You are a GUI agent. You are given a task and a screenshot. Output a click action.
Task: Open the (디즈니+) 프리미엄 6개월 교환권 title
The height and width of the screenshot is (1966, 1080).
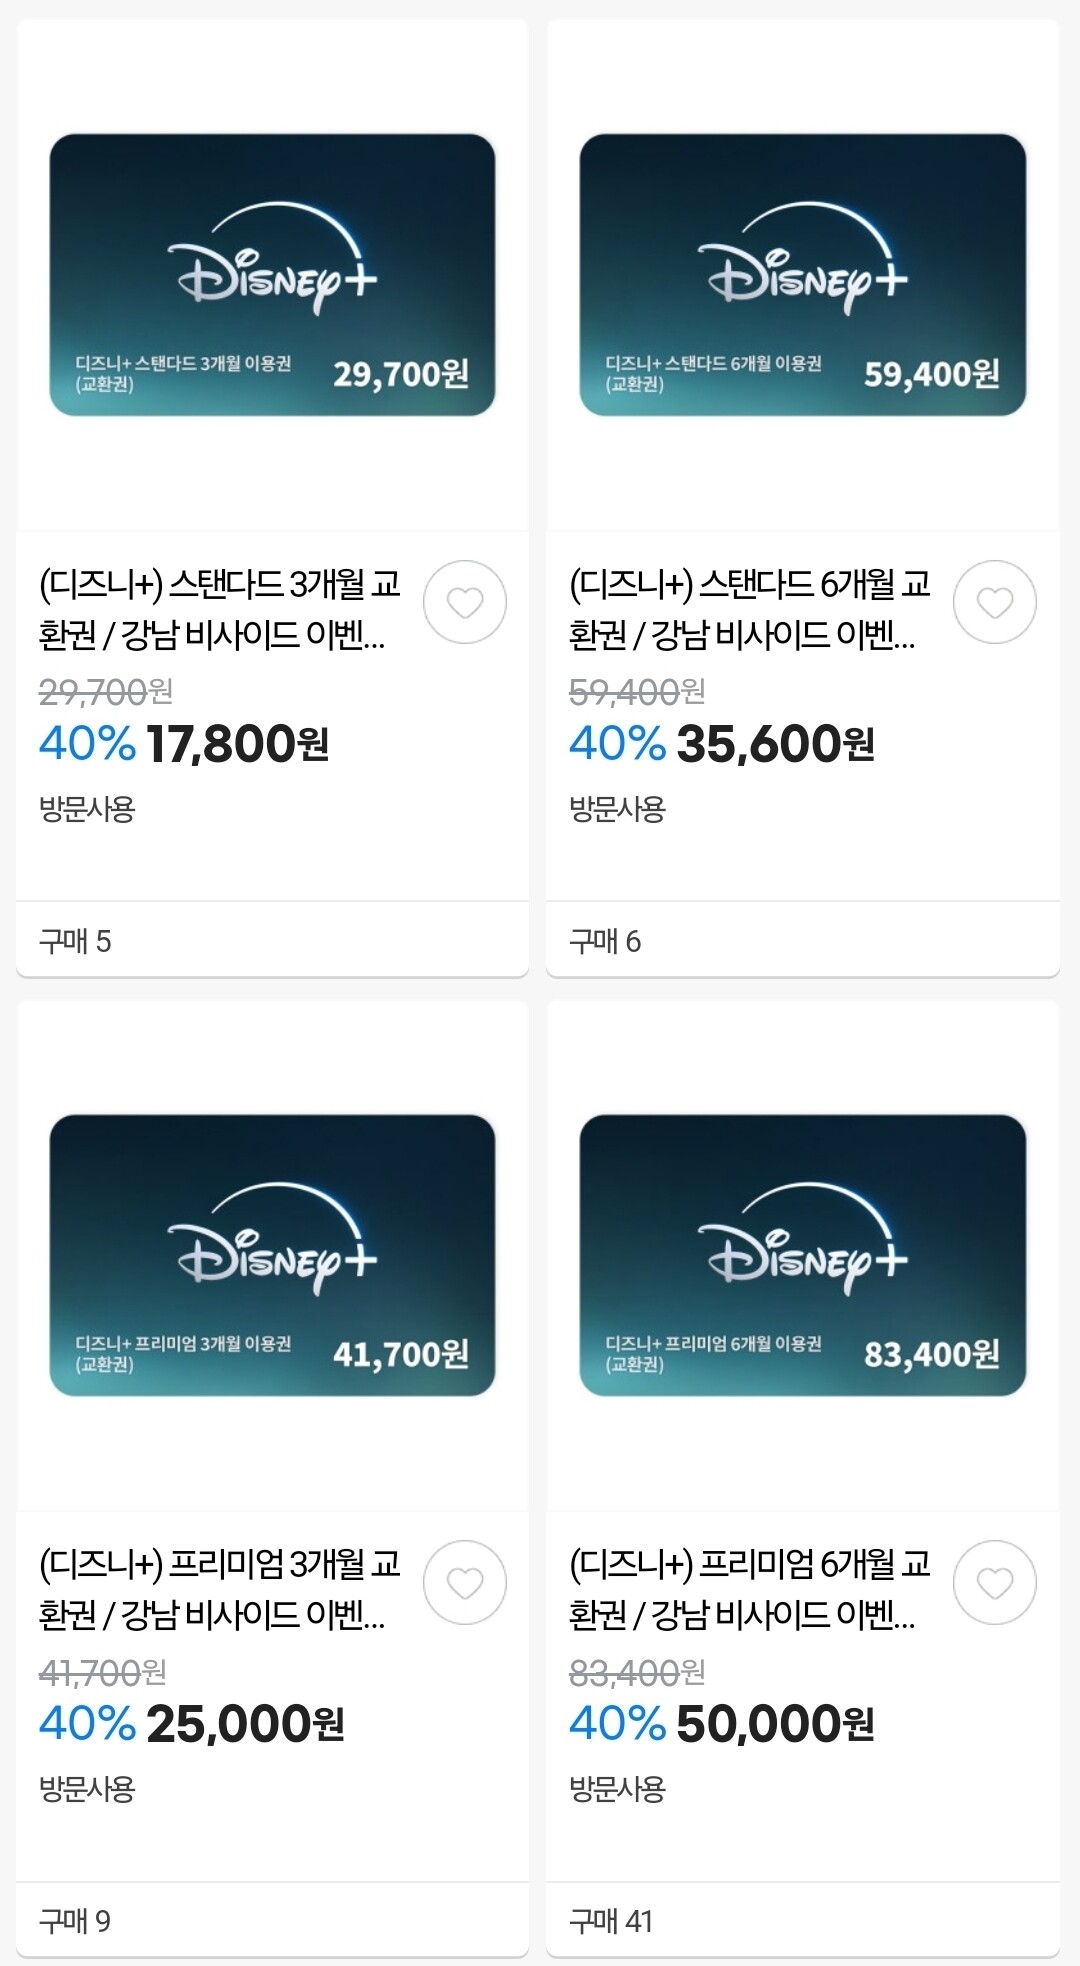point(749,1588)
